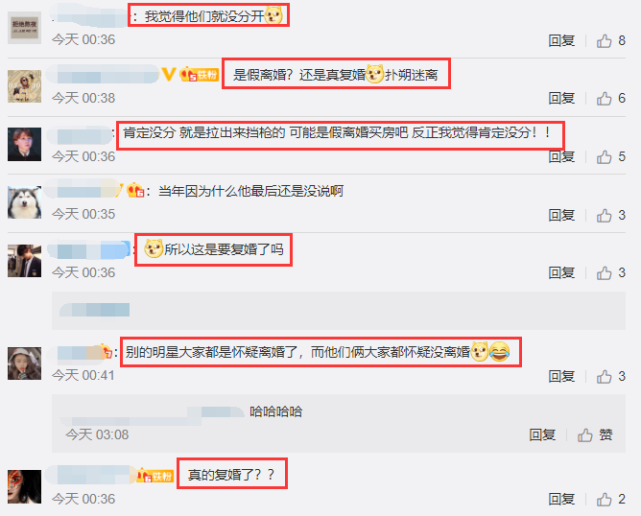This screenshot has height=516, width=641.
Task: Open the avatar of the 00:41 commenter
Action: pos(25,363)
